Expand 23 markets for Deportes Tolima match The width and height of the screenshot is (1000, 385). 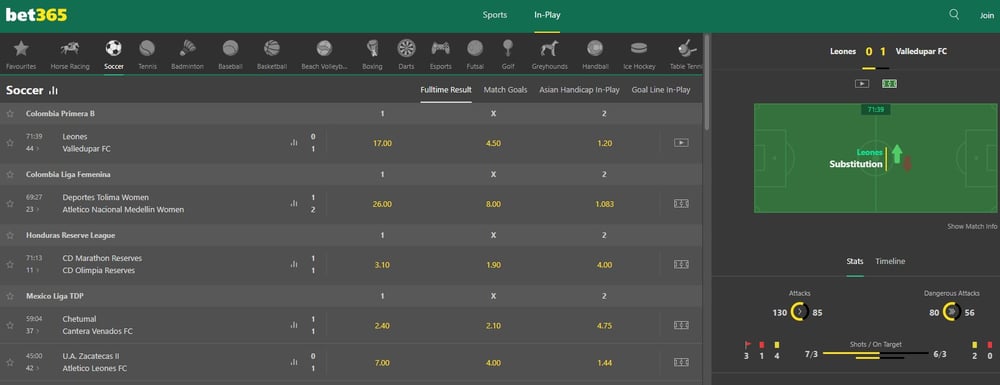coord(32,210)
